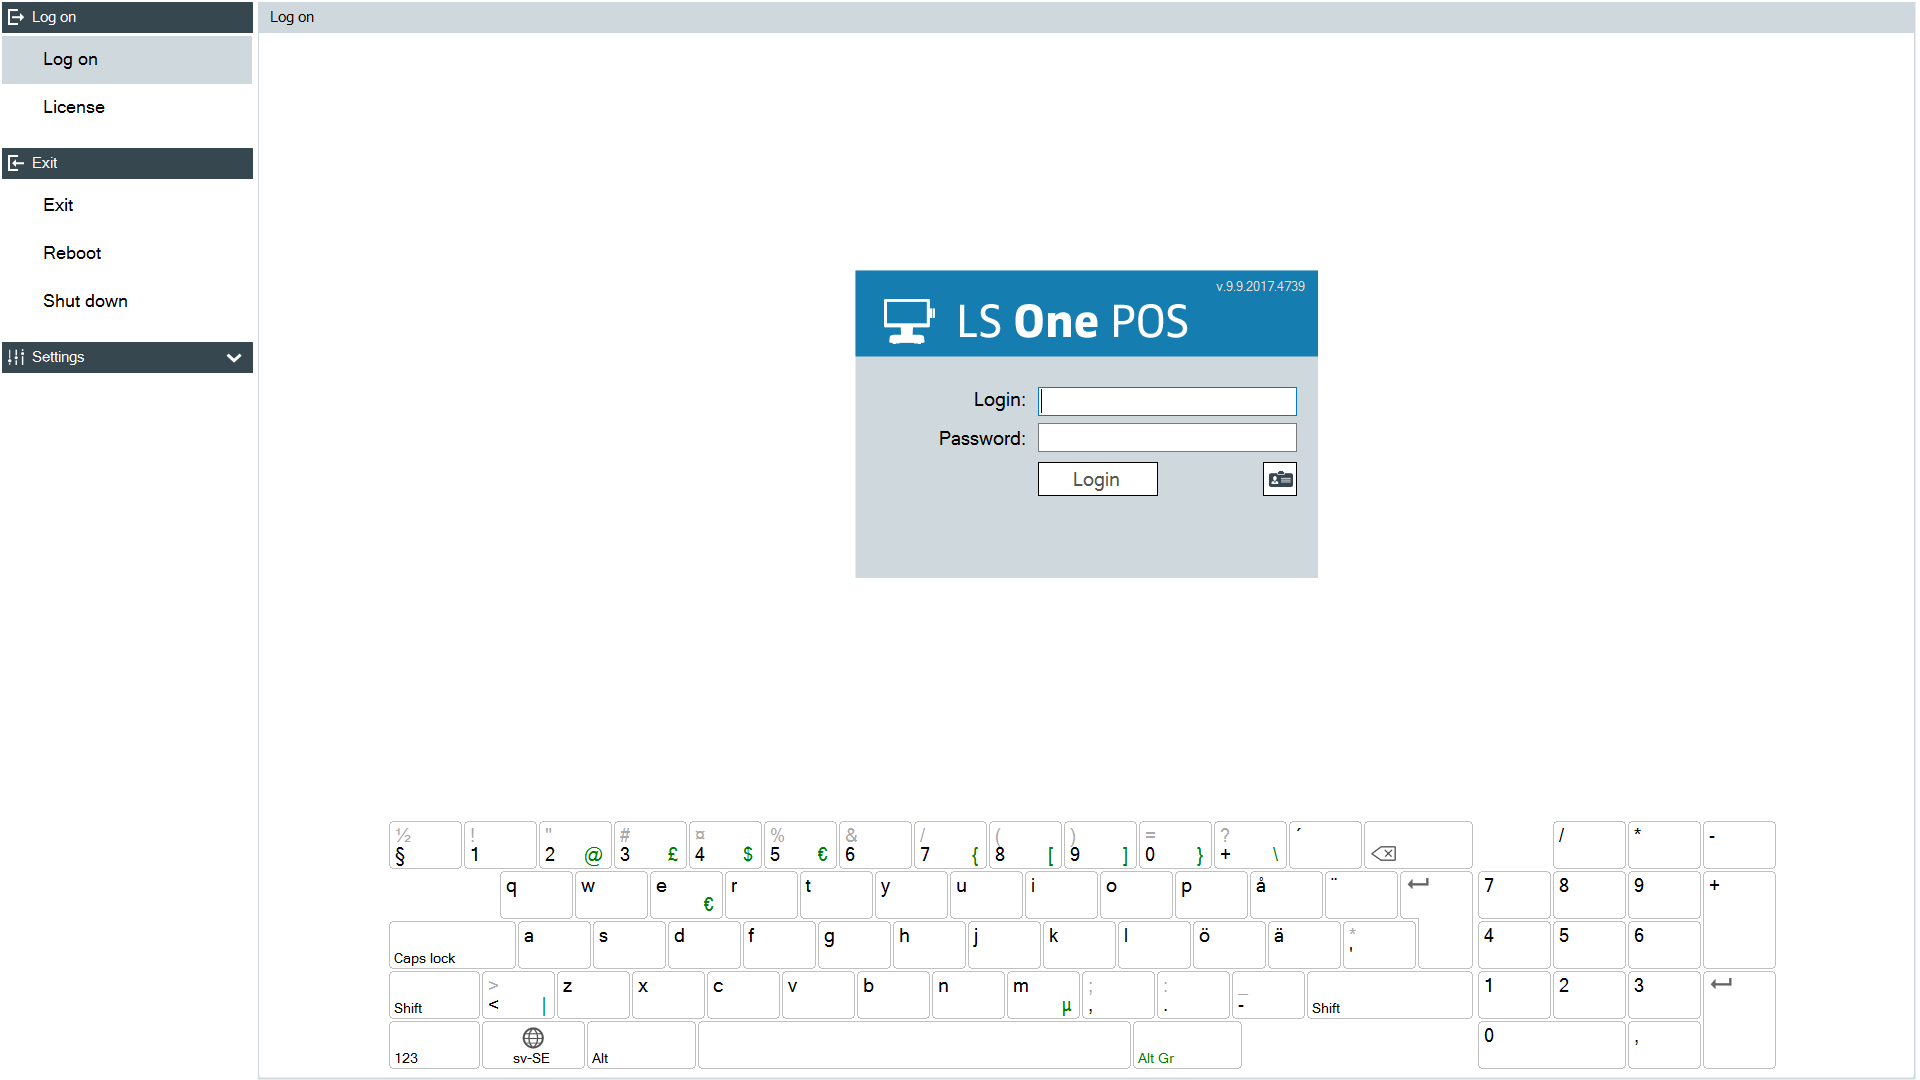Tap the globe sv-SE language key

[x=533, y=1045]
